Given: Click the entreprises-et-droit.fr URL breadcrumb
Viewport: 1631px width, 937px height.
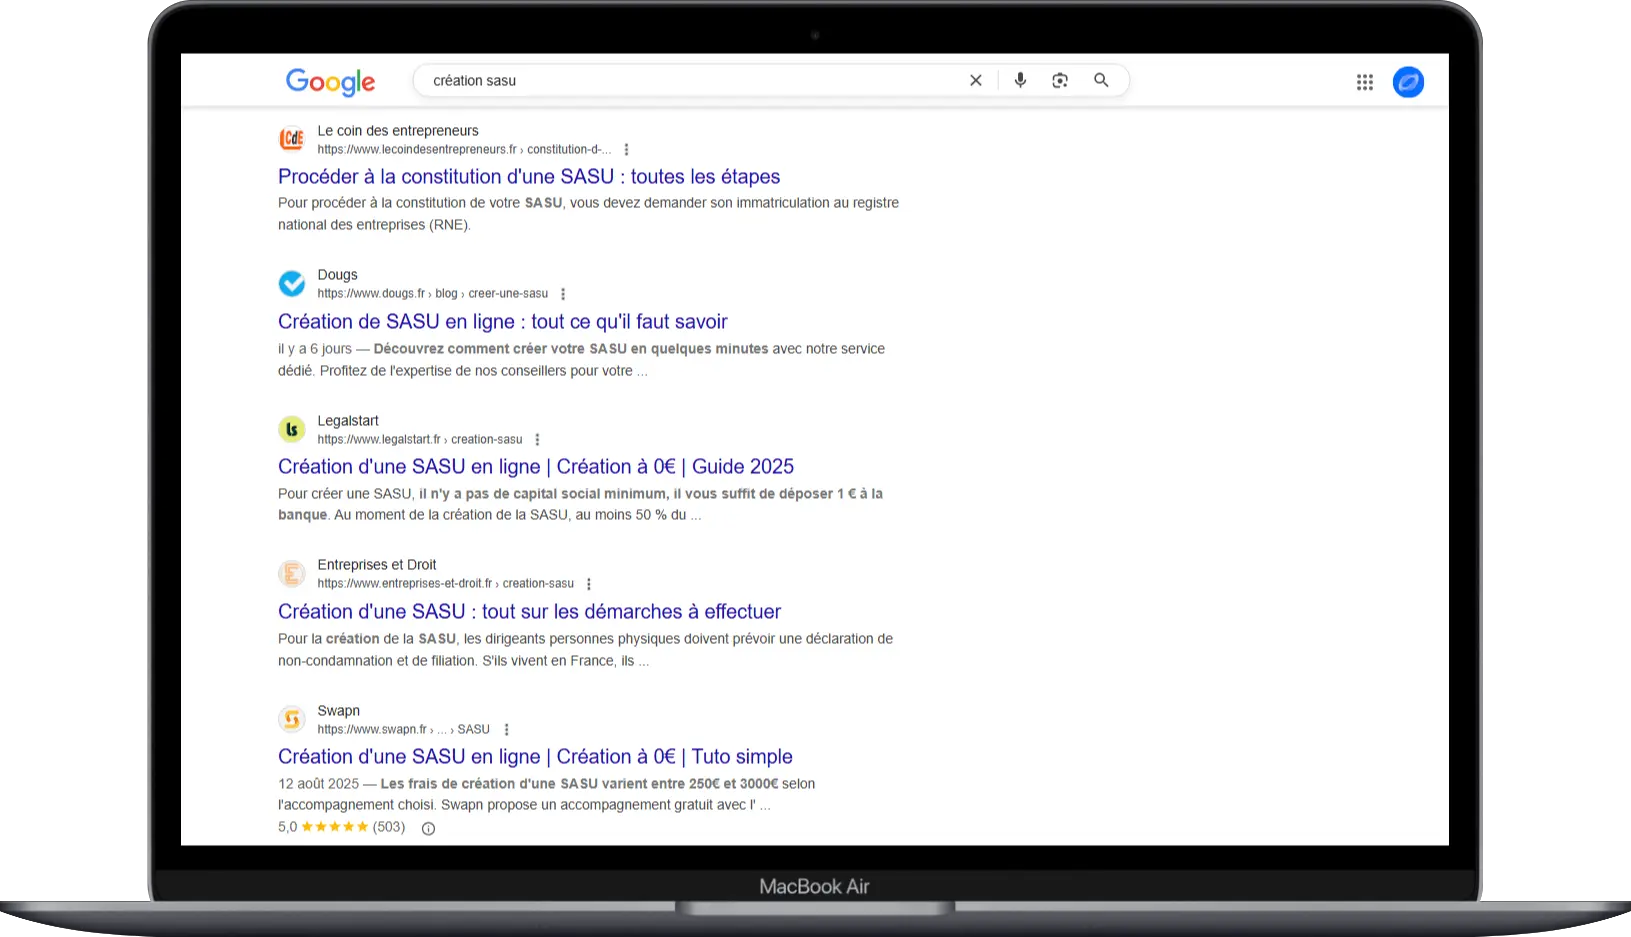Looking at the screenshot, I should point(446,584).
